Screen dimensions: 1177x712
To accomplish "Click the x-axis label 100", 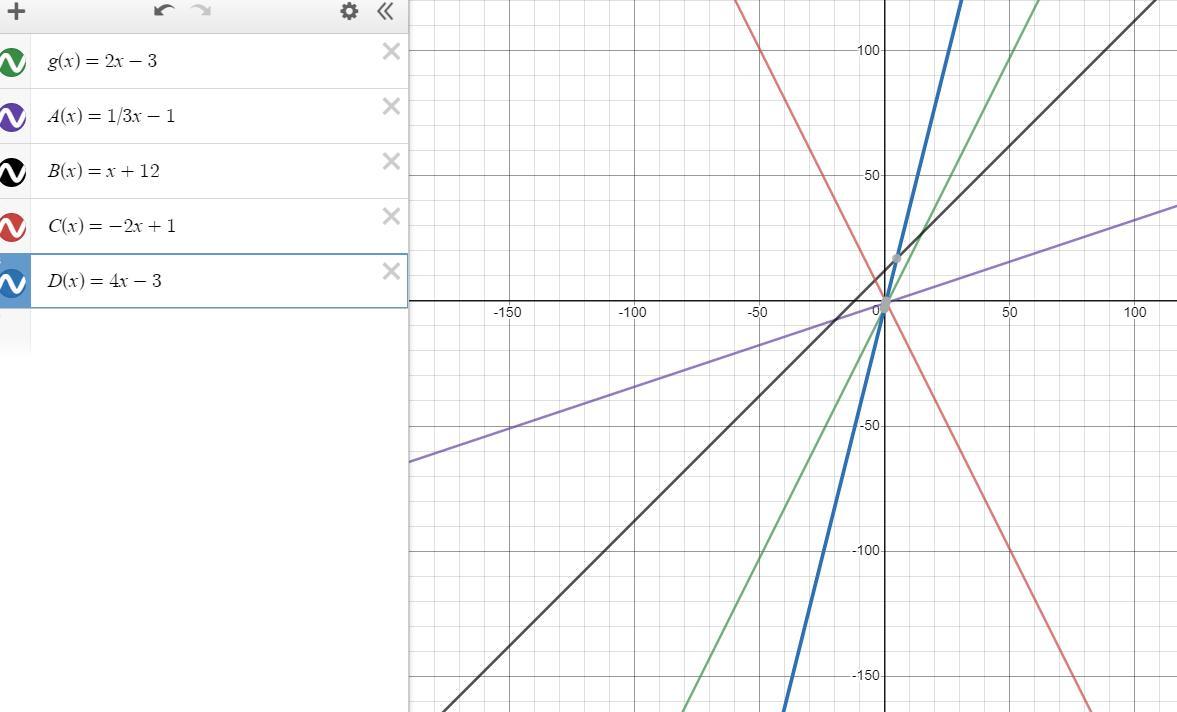I will [1135, 313].
